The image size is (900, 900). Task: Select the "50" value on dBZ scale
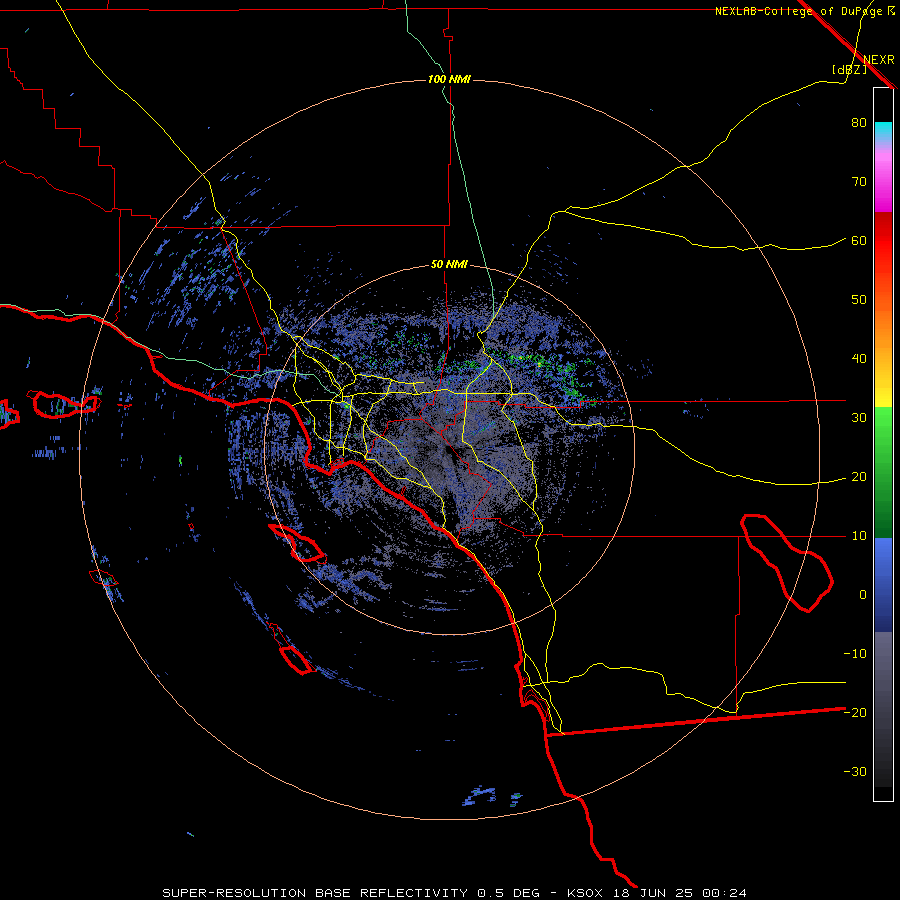(x=859, y=300)
